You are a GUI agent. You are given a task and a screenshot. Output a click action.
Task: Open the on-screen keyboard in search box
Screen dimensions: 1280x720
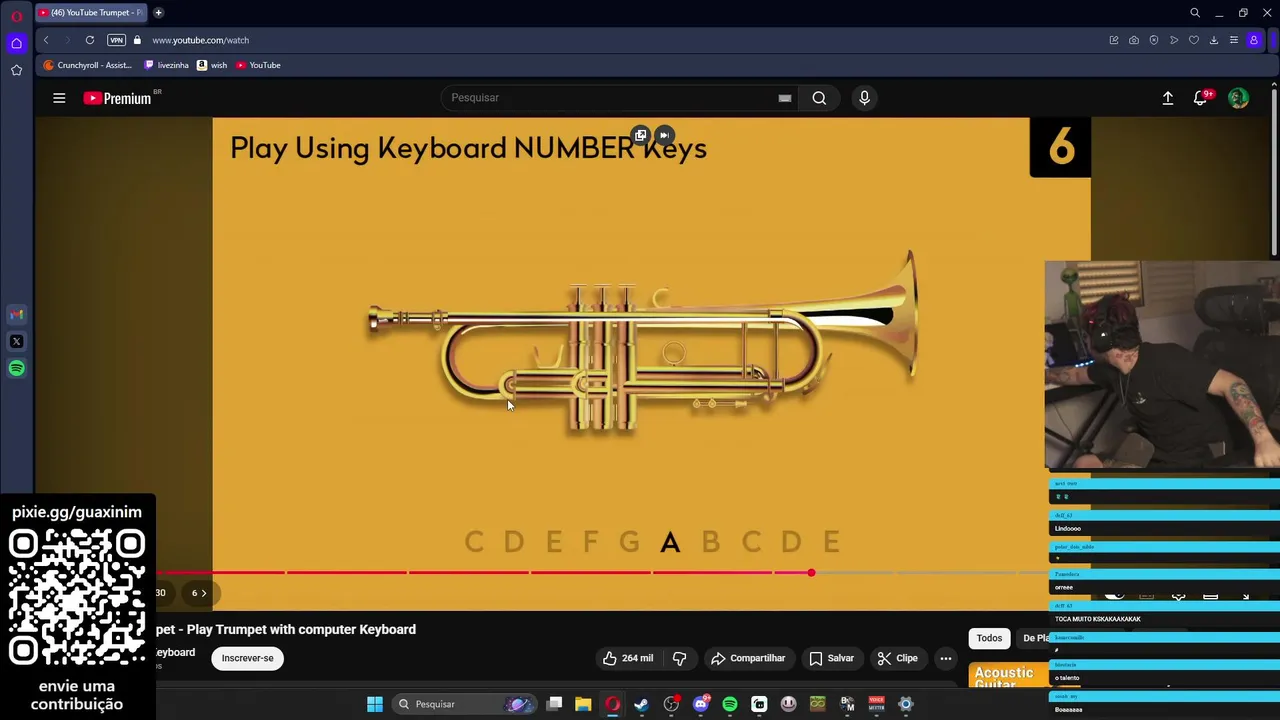(785, 98)
